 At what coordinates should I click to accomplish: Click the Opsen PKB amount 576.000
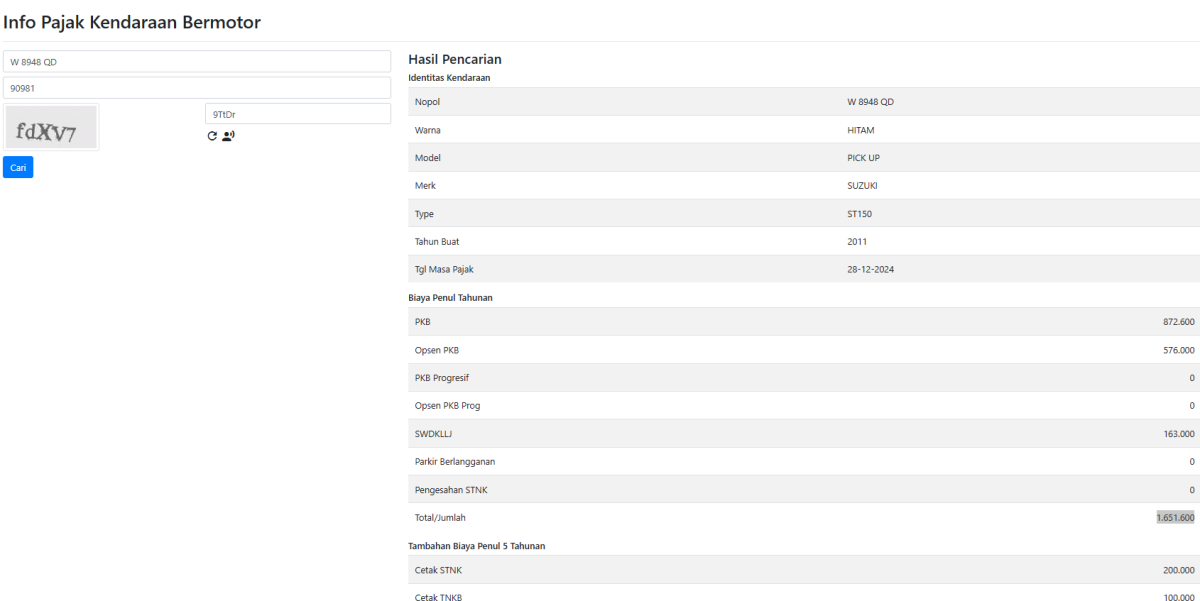pos(1179,350)
